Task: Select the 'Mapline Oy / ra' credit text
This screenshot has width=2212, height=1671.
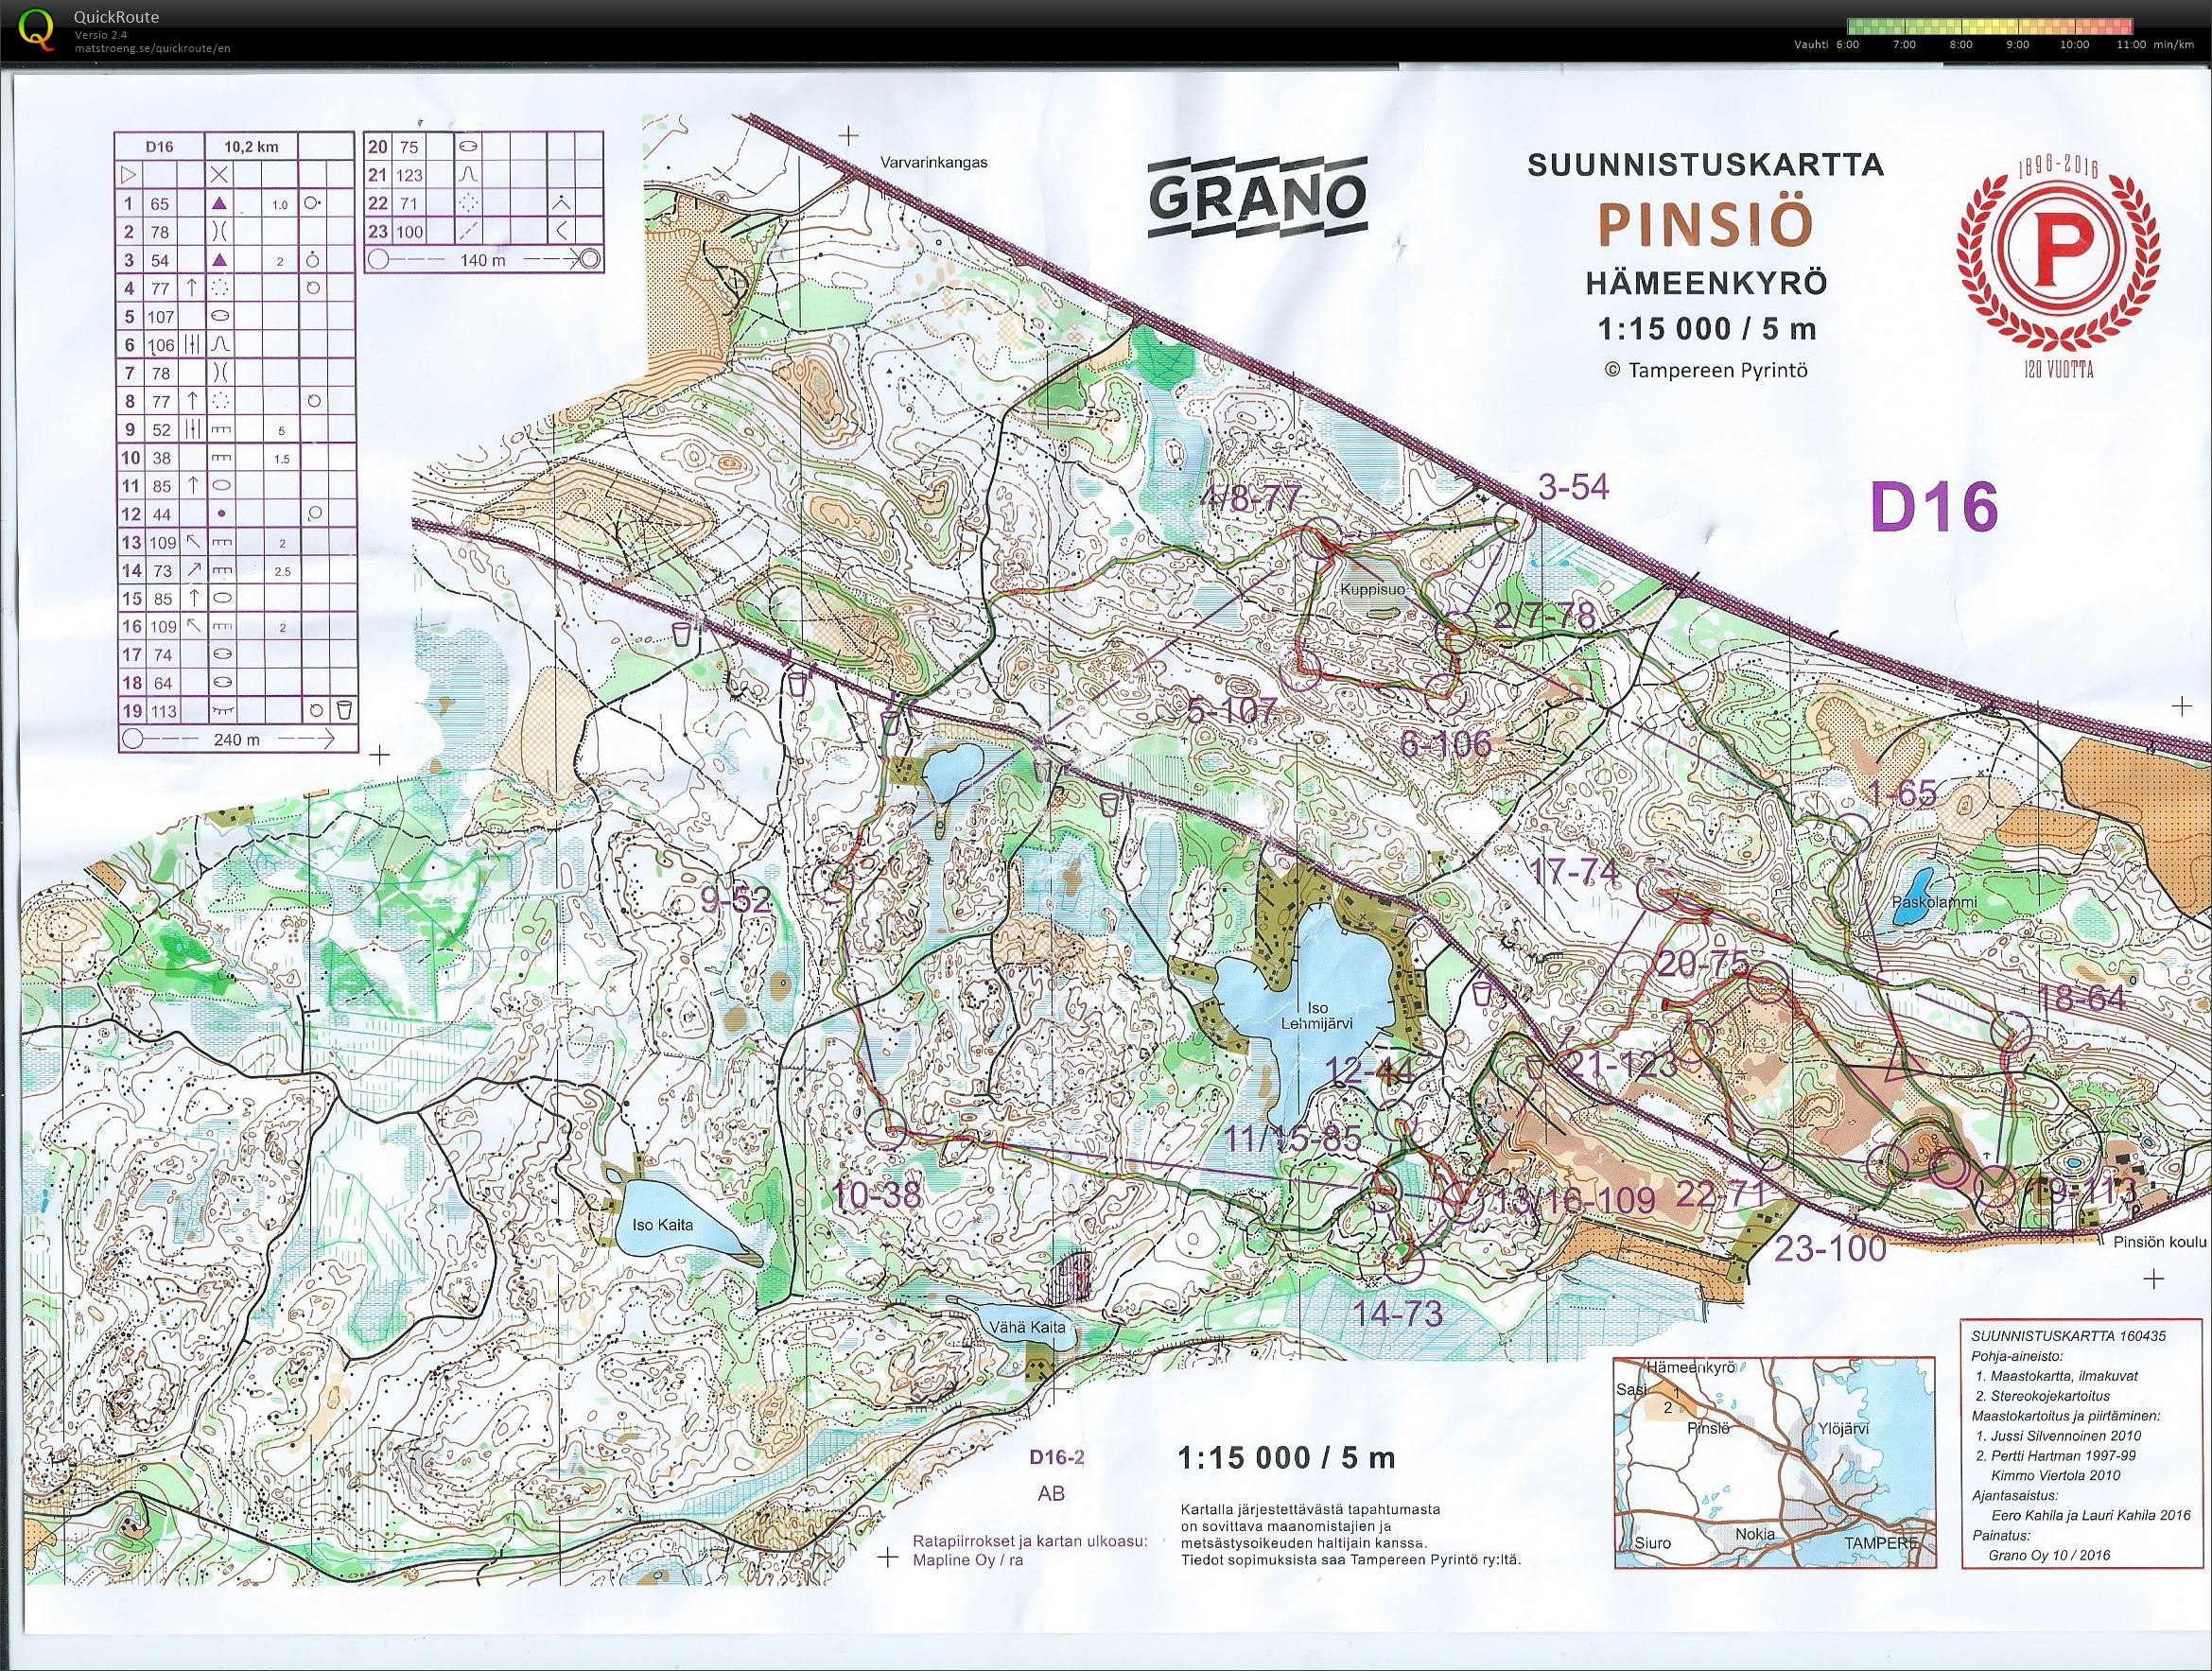Action: point(968,1558)
